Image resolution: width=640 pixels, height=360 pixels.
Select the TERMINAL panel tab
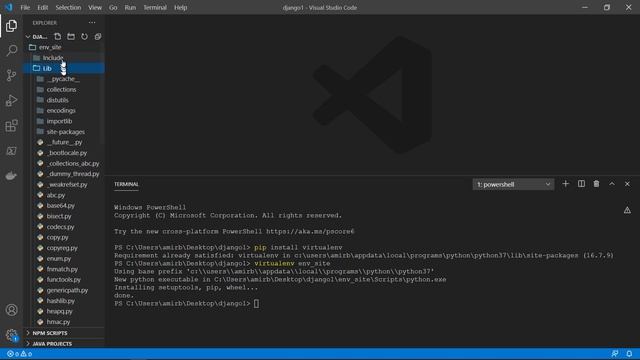coord(126,184)
